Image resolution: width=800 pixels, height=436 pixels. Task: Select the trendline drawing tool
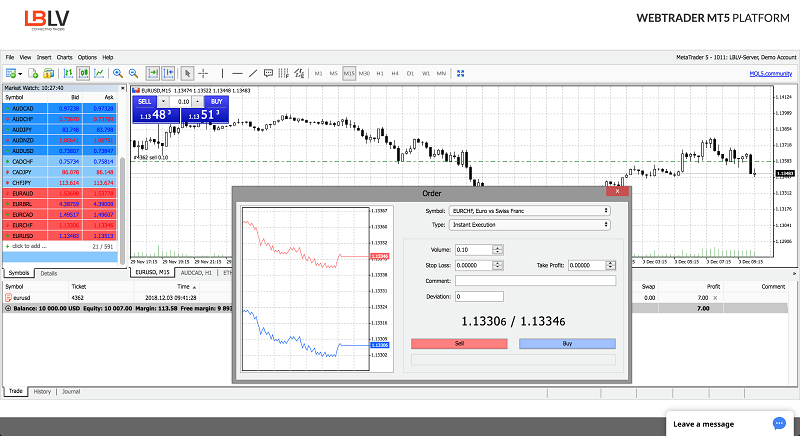pyautogui.click(x=253, y=73)
